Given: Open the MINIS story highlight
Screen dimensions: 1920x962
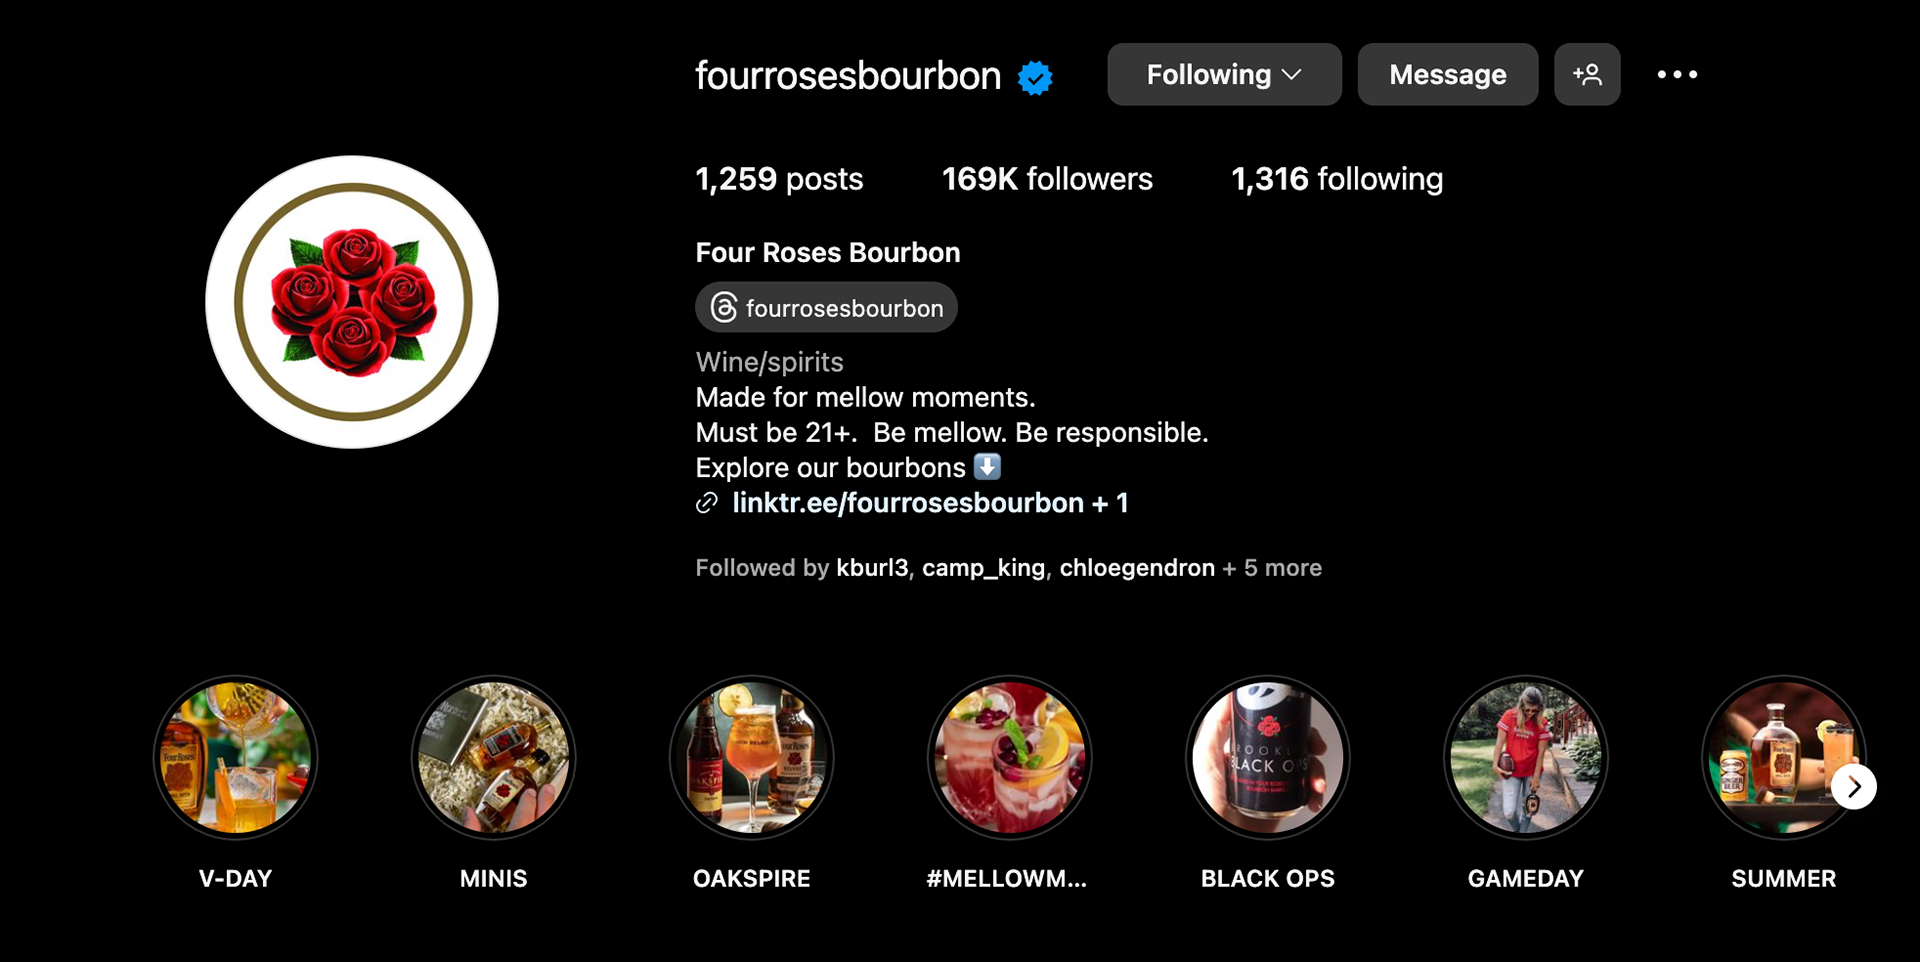Looking at the screenshot, I should coord(493,757).
